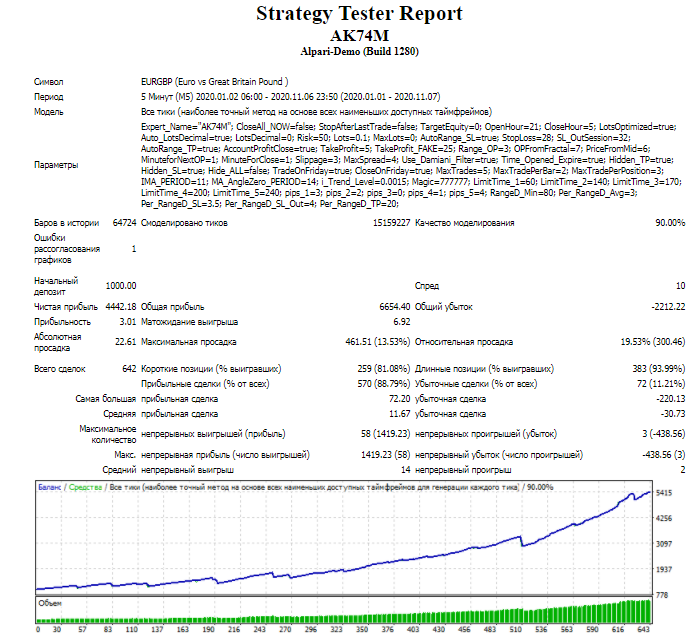Click the Объем volume panel label
Viewport: 690px width, 634px height.
(50, 603)
